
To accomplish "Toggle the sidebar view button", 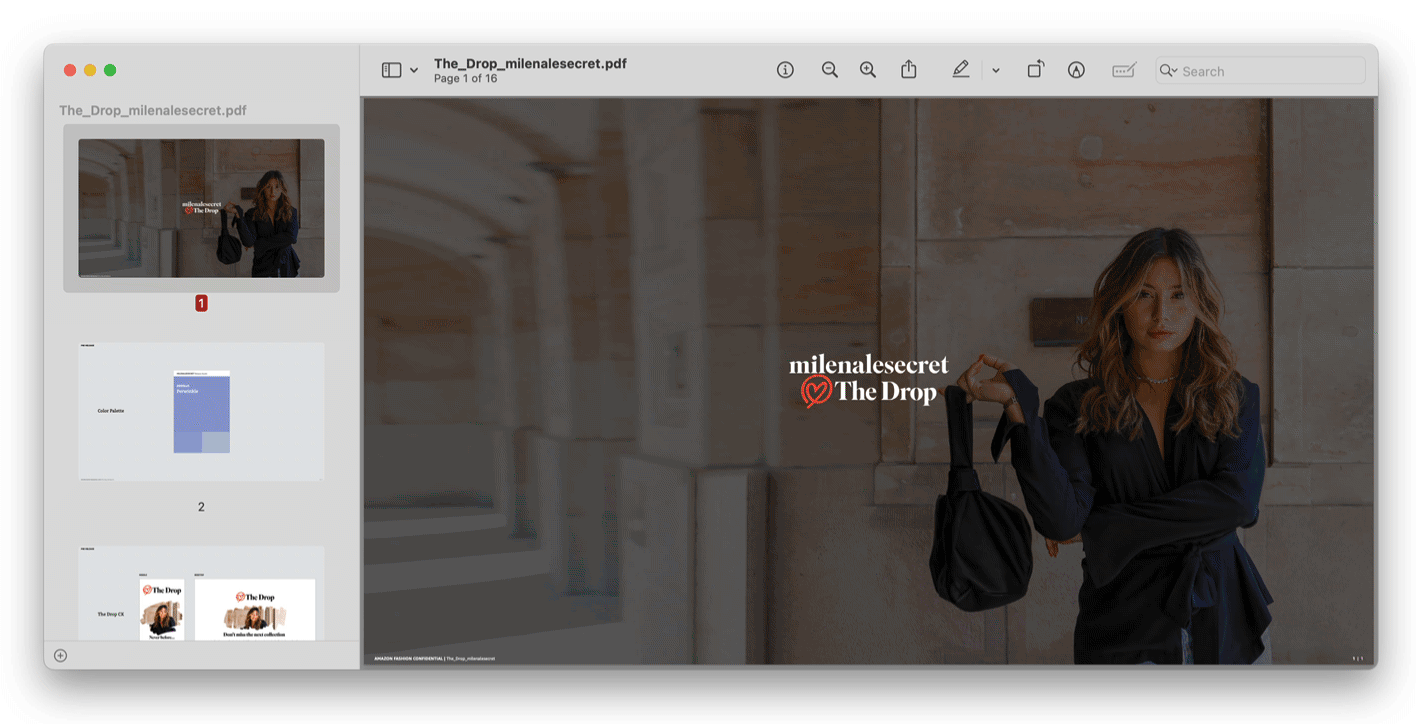I will 391,70.
